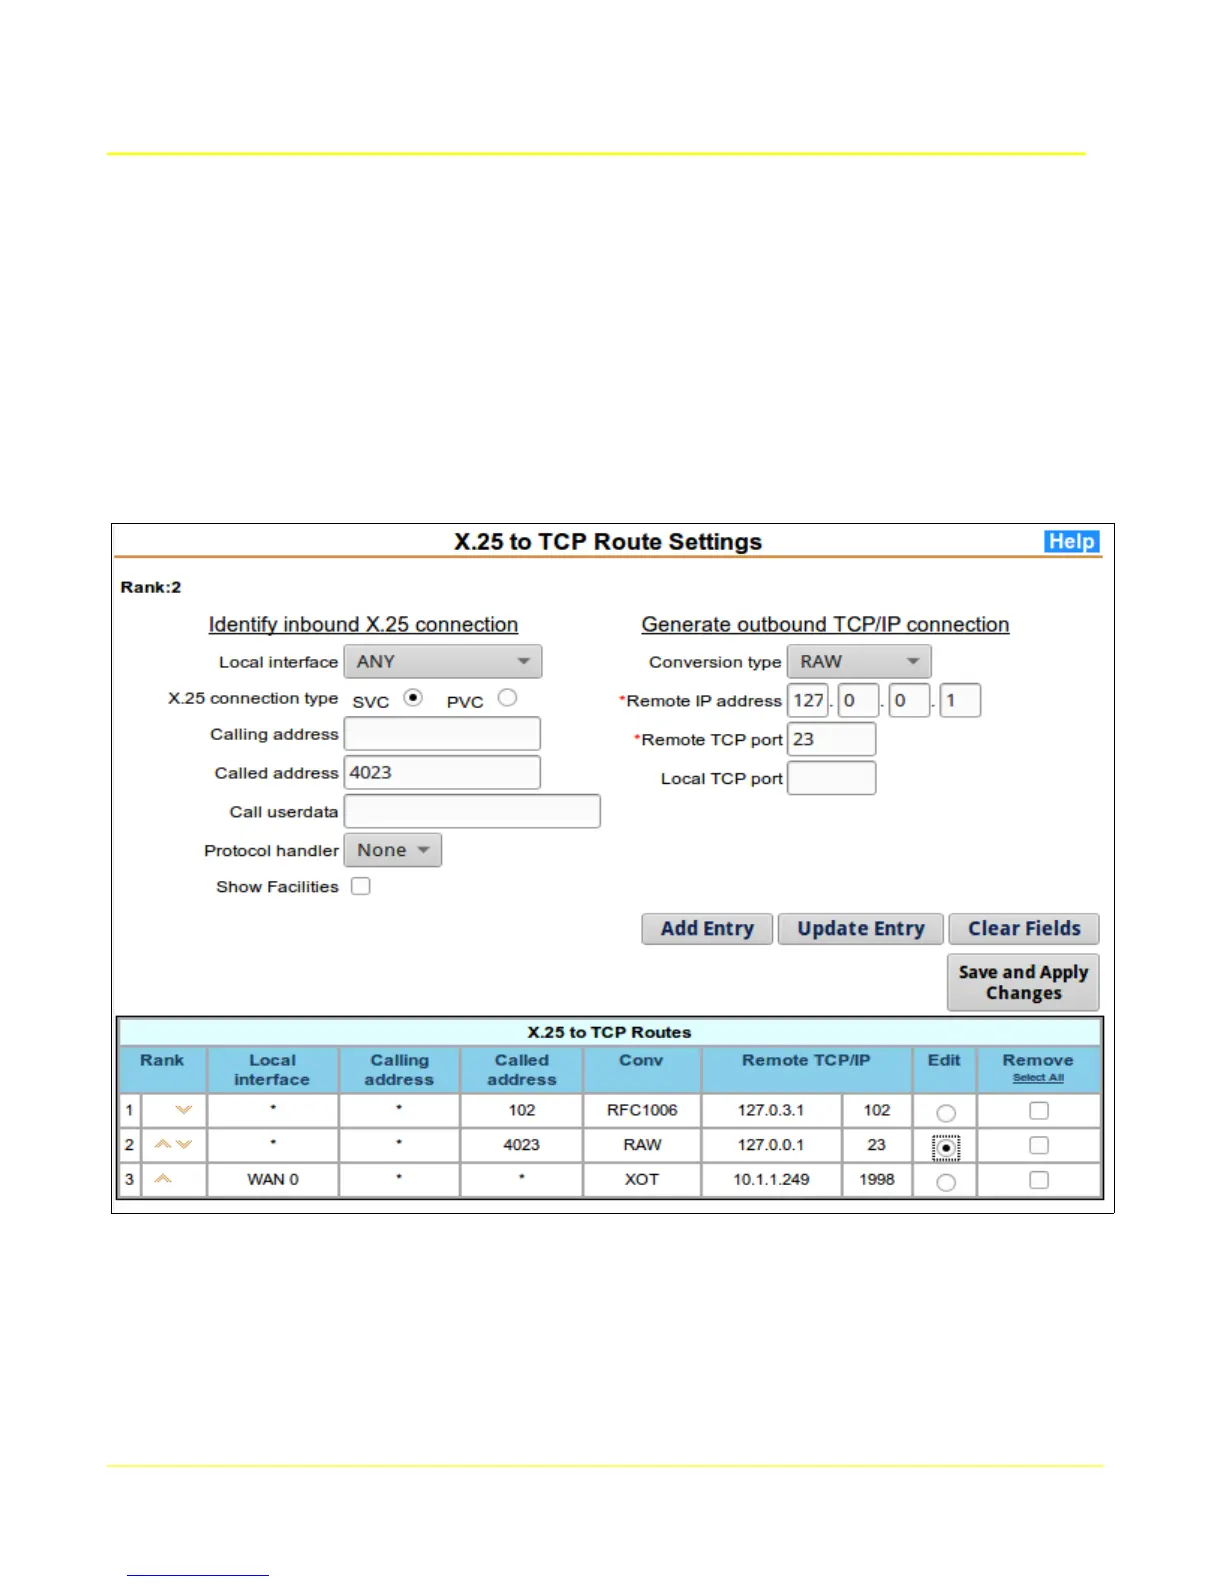
Task: Enable the Show Facilities checkbox
Action: 361,886
